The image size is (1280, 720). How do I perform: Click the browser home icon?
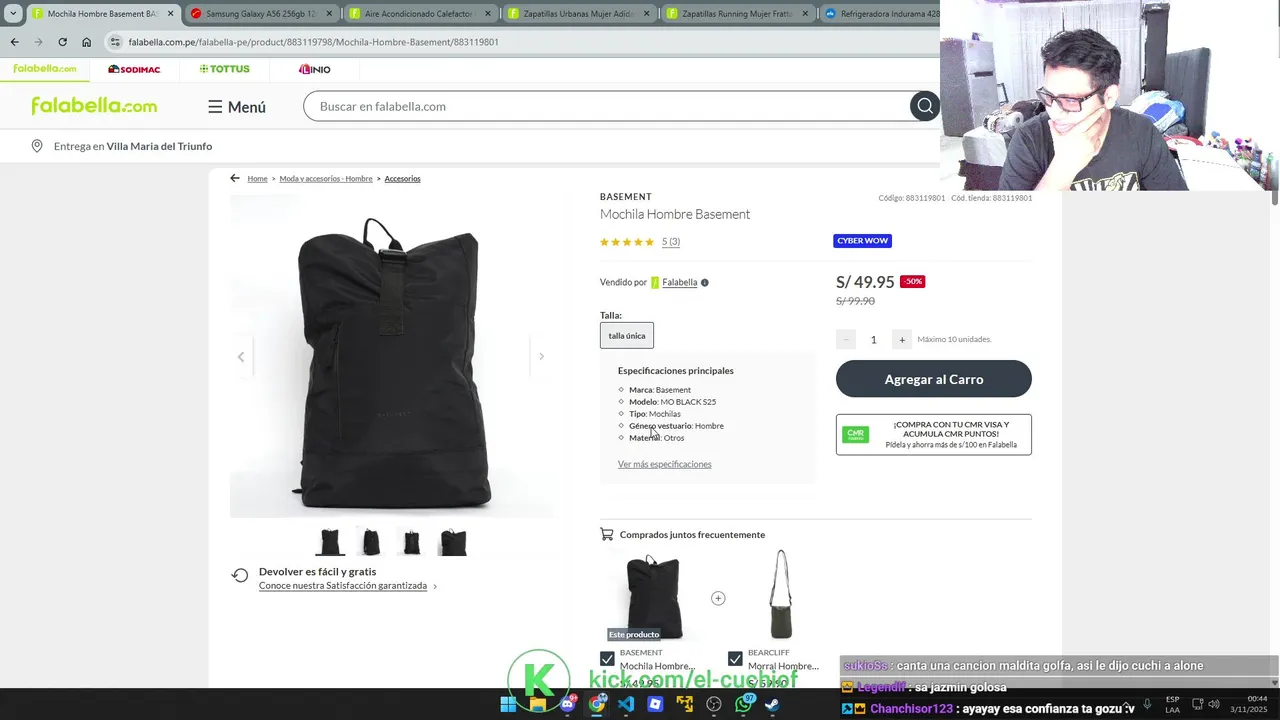coord(87,42)
